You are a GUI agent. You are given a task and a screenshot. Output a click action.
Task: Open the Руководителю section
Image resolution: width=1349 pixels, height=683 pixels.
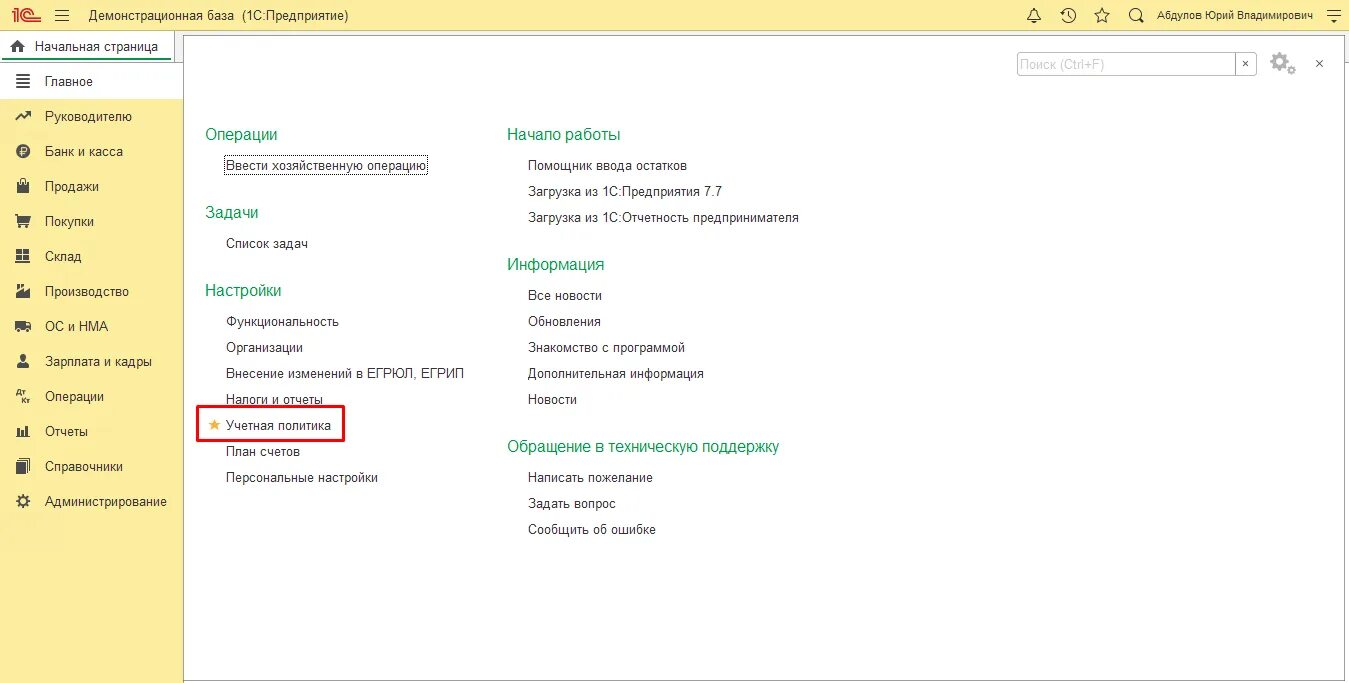[x=92, y=117]
